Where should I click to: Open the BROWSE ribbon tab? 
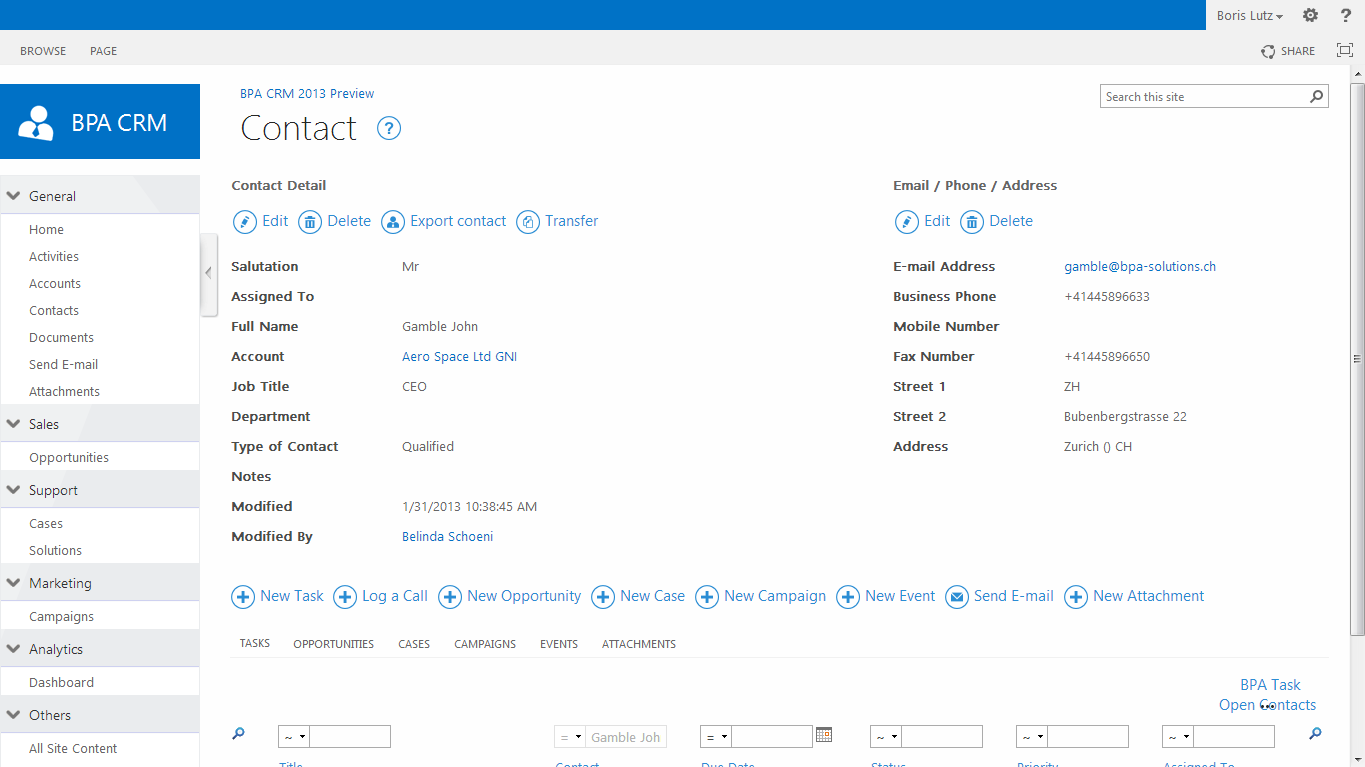pyautogui.click(x=43, y=51)
